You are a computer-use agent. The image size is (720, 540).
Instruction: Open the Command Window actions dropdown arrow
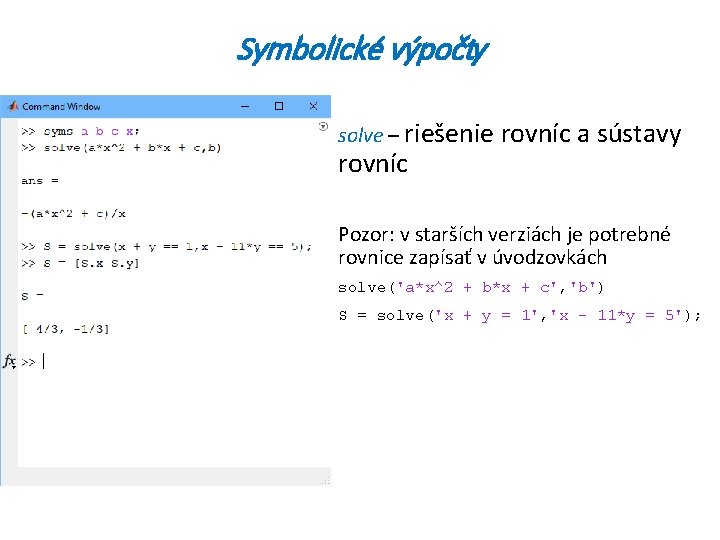tap(323, 126)
